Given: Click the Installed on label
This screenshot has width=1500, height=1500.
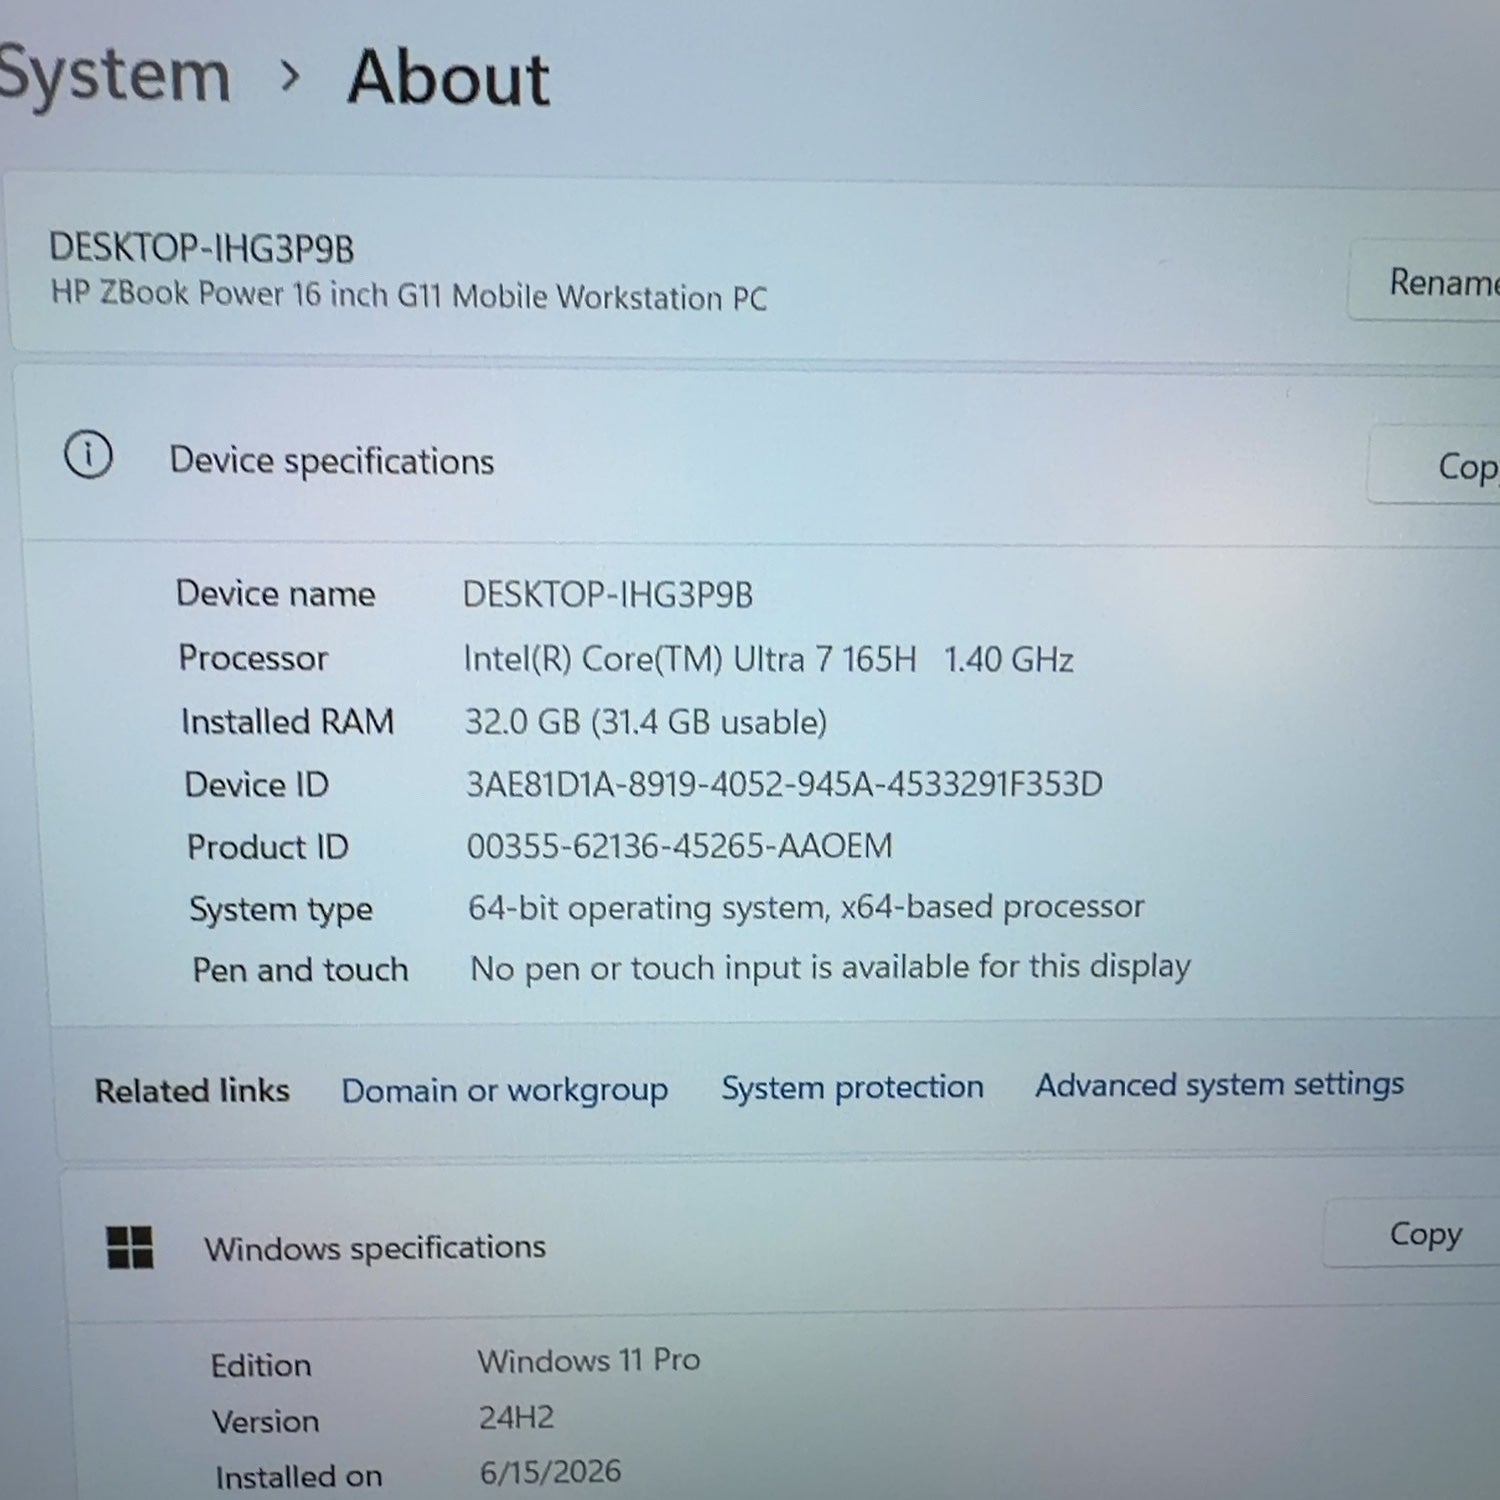Looking at the screenshot, I should click(x=299, y=1477).
